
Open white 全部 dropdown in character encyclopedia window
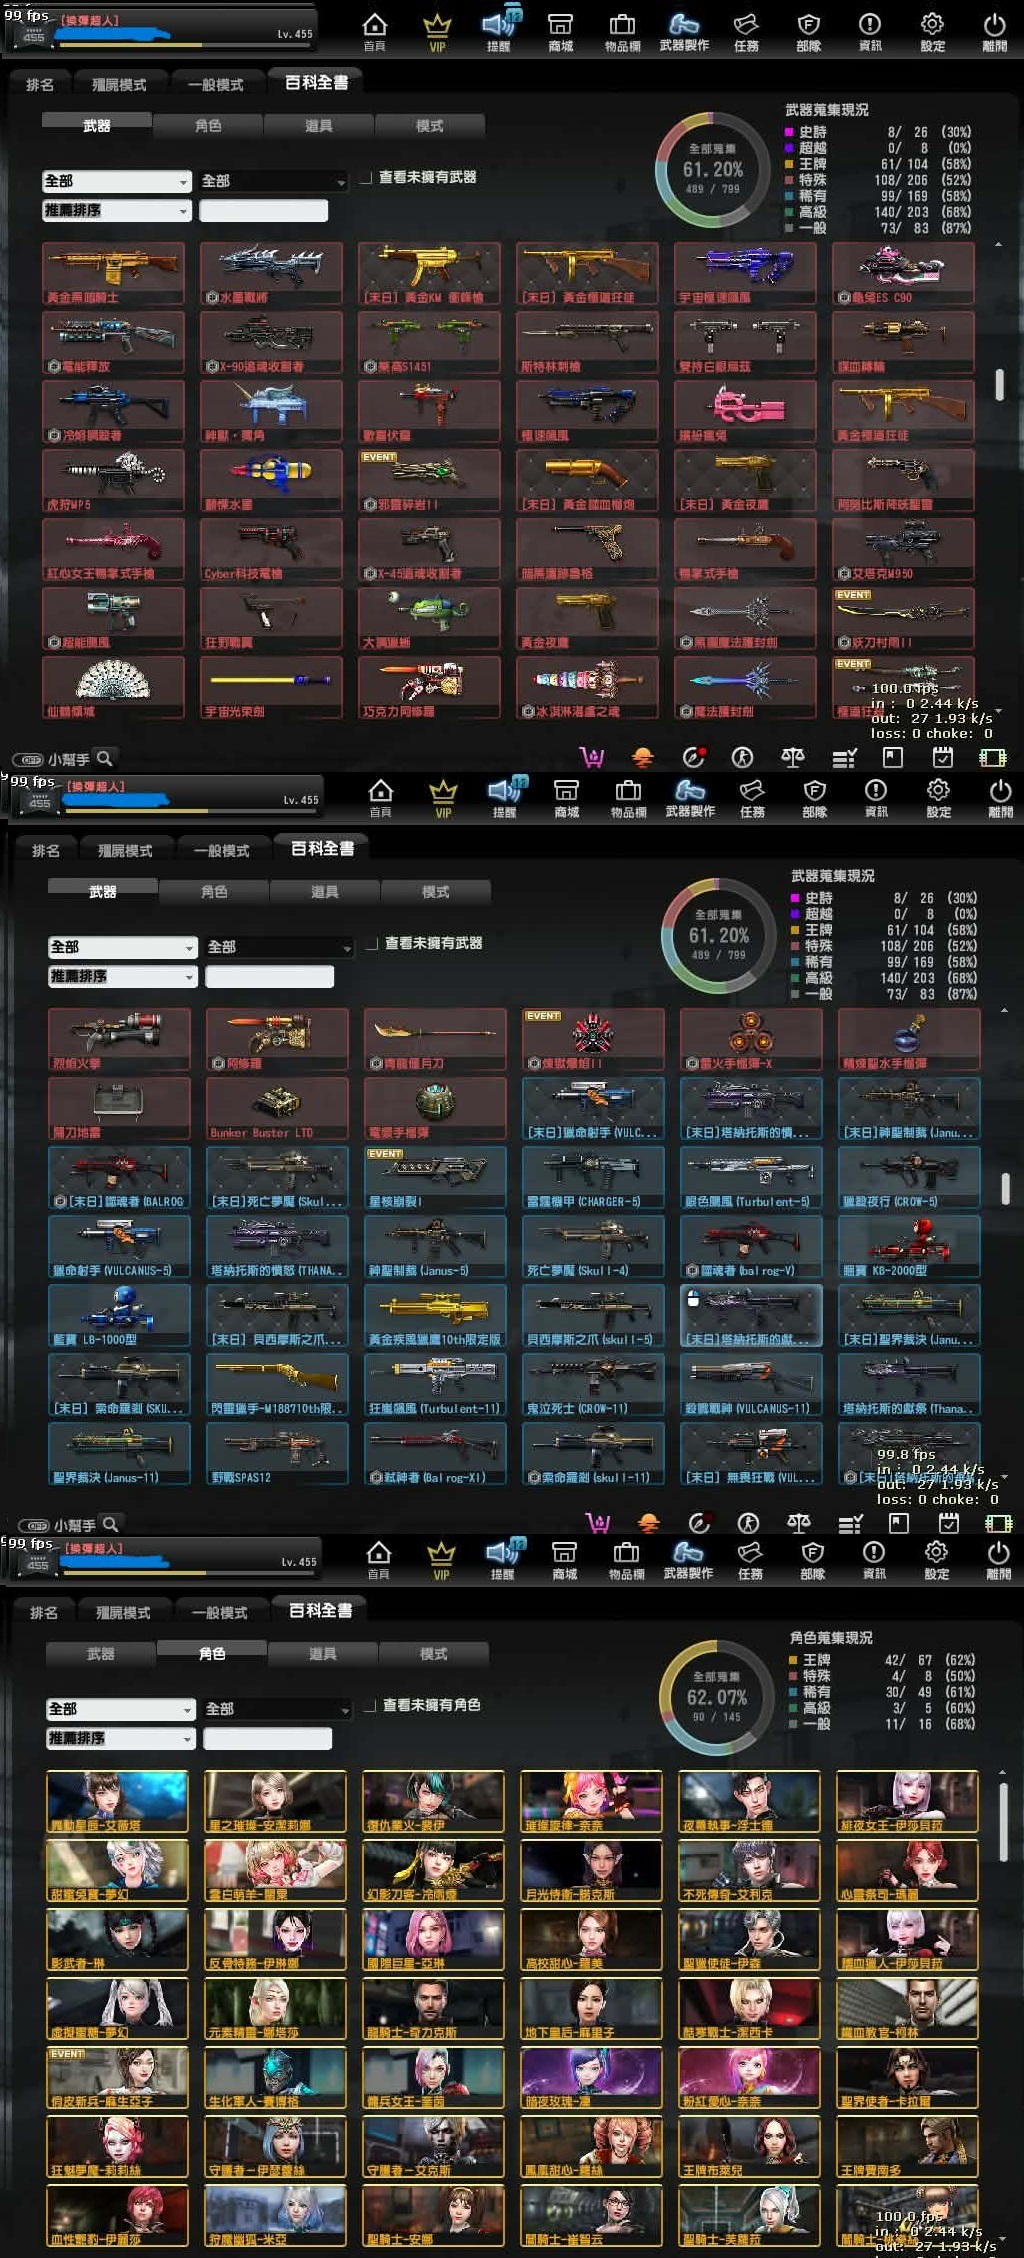click(120, 1709)
